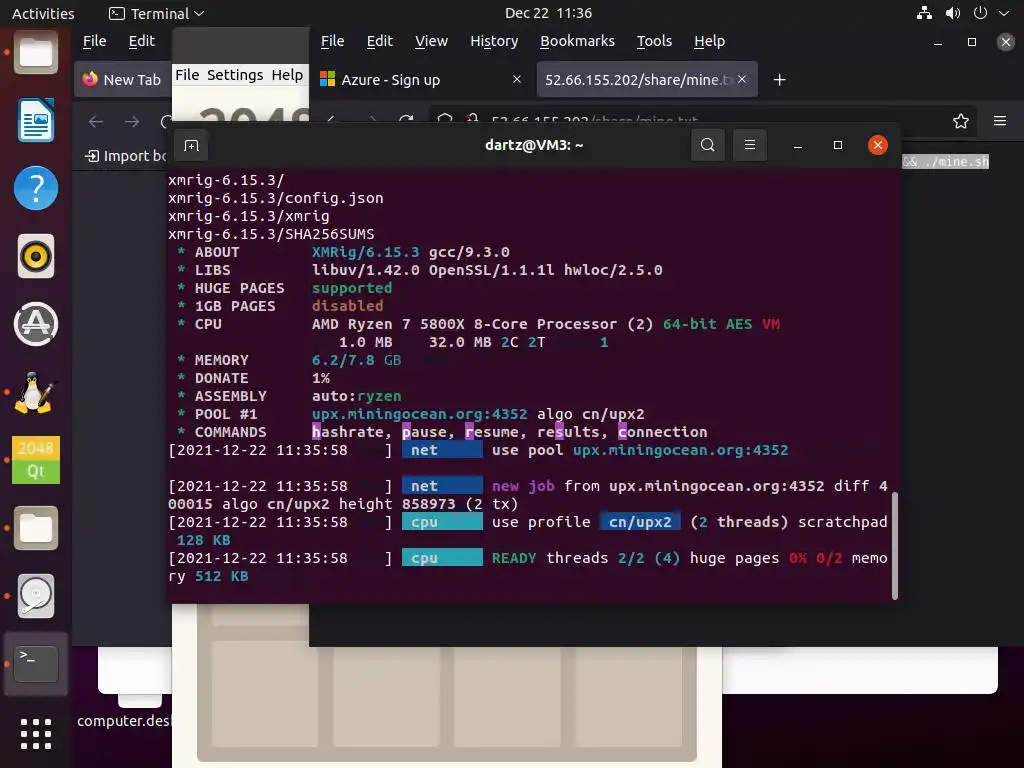Open new terminal tab button
The image size is (1024, 768).
(191, 145)
